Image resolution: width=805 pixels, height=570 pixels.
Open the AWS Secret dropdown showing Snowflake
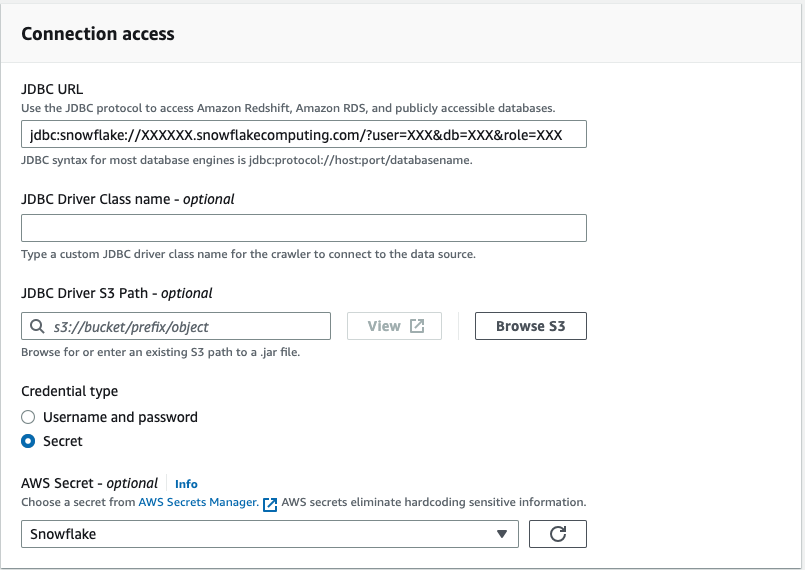(x=260, y=534)
